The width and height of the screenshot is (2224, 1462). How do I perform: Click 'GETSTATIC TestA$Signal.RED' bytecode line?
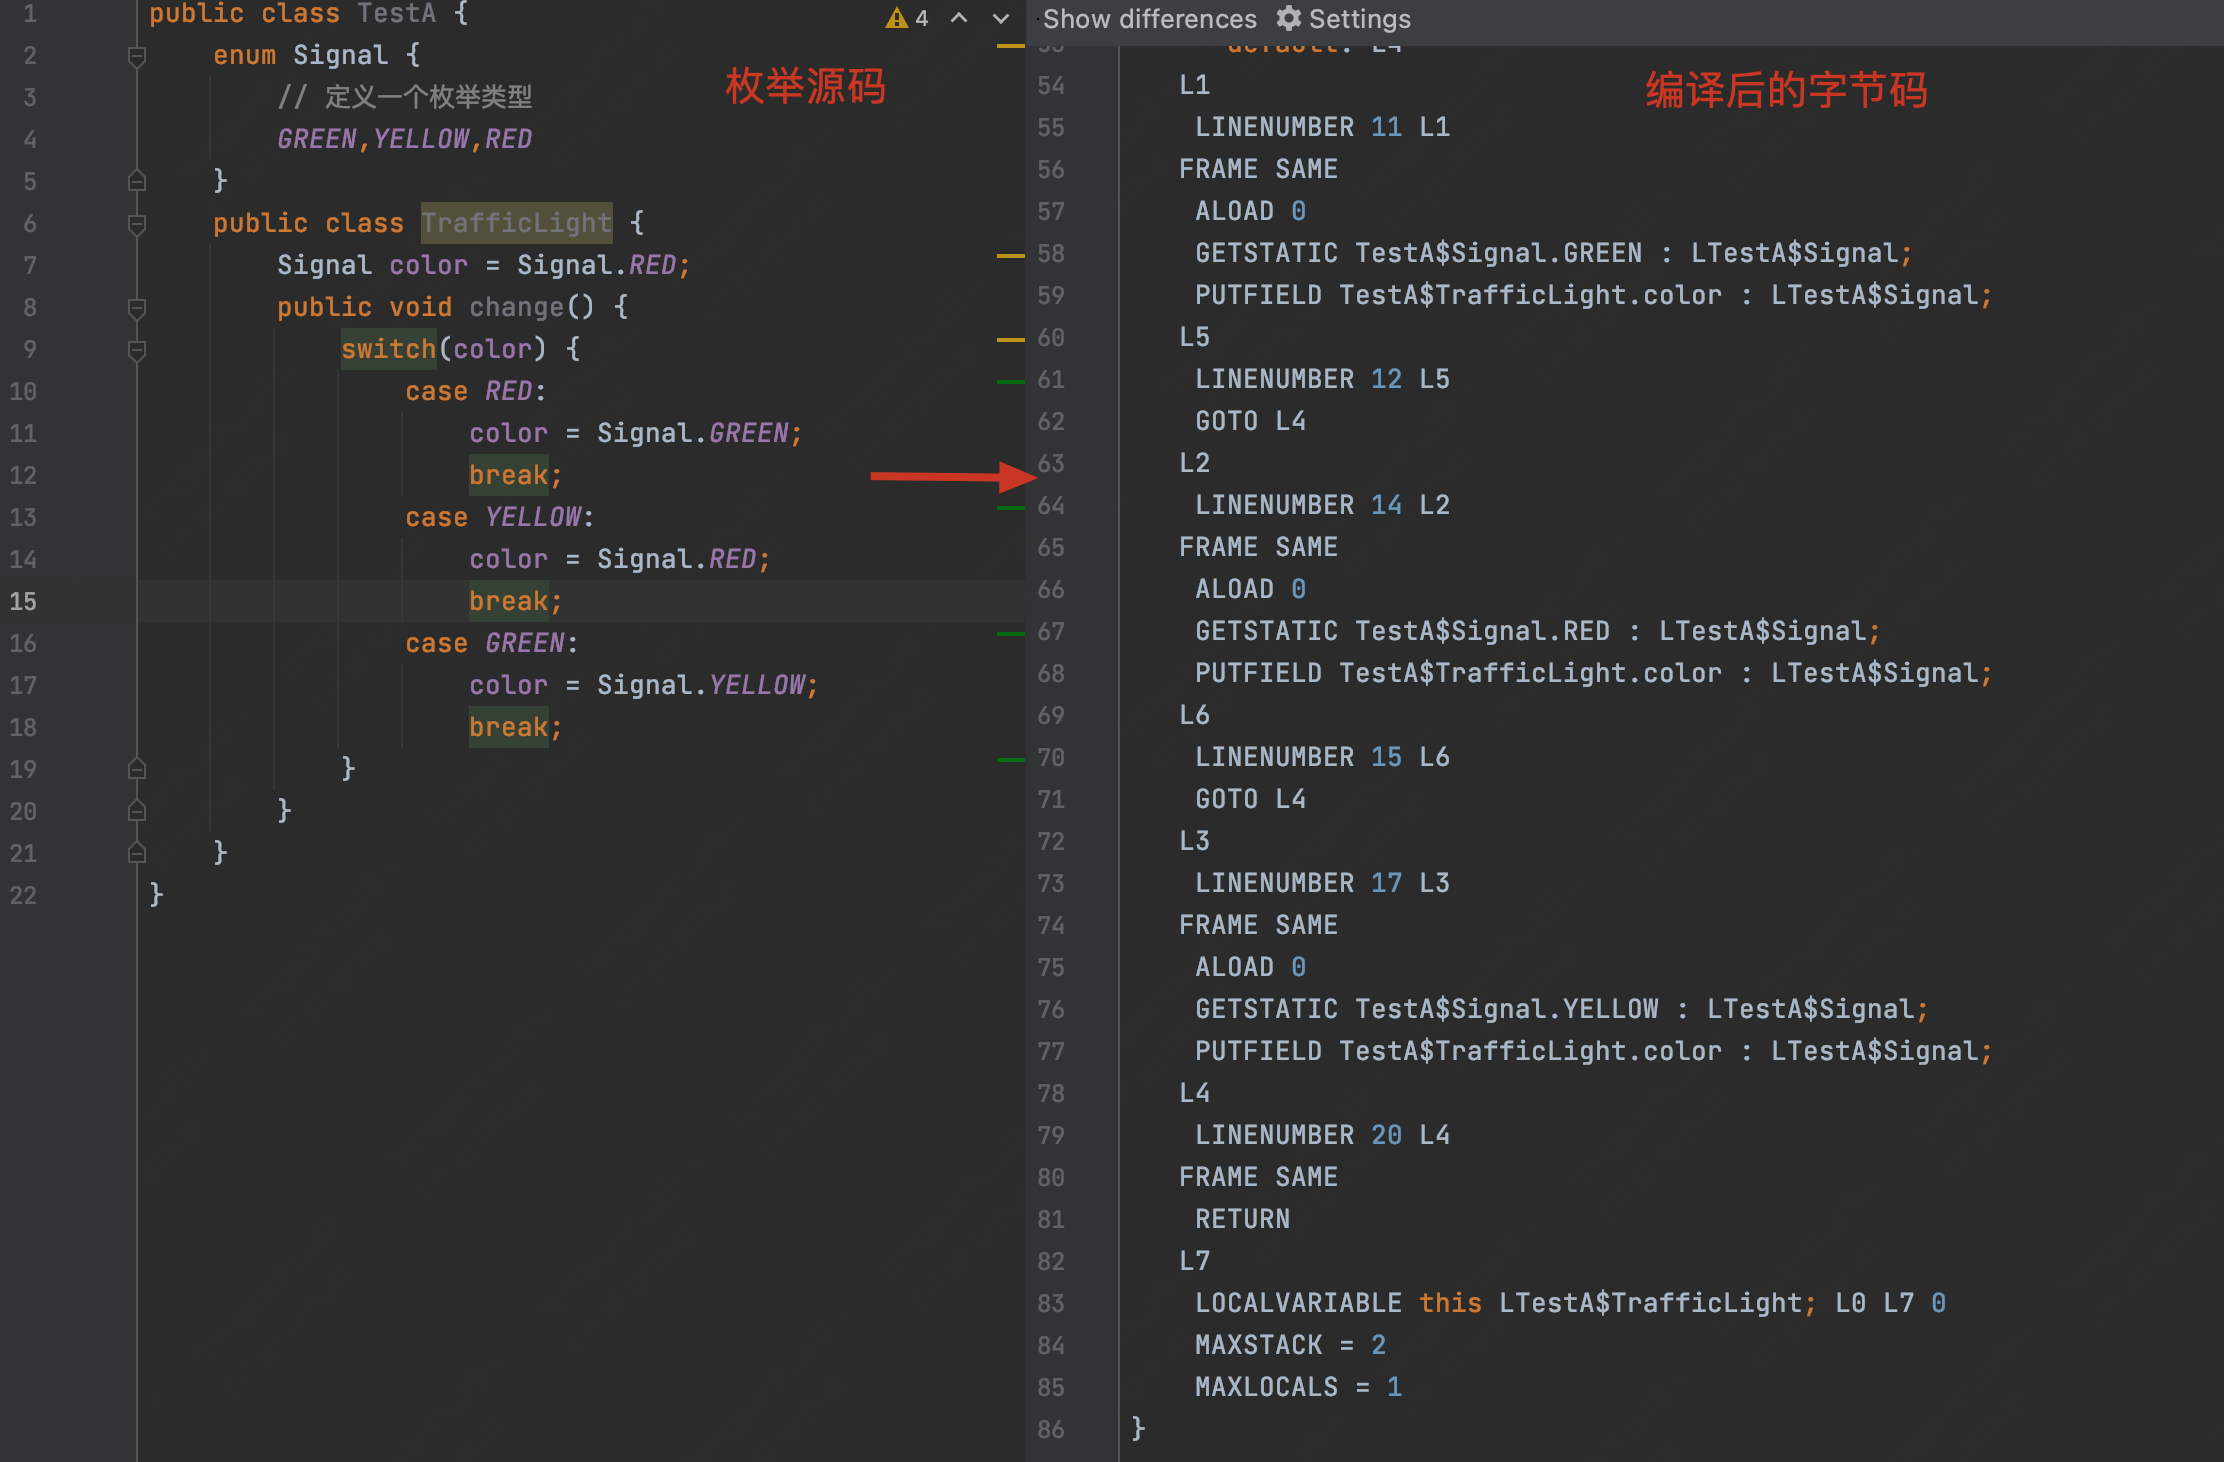pos(1537,631)
